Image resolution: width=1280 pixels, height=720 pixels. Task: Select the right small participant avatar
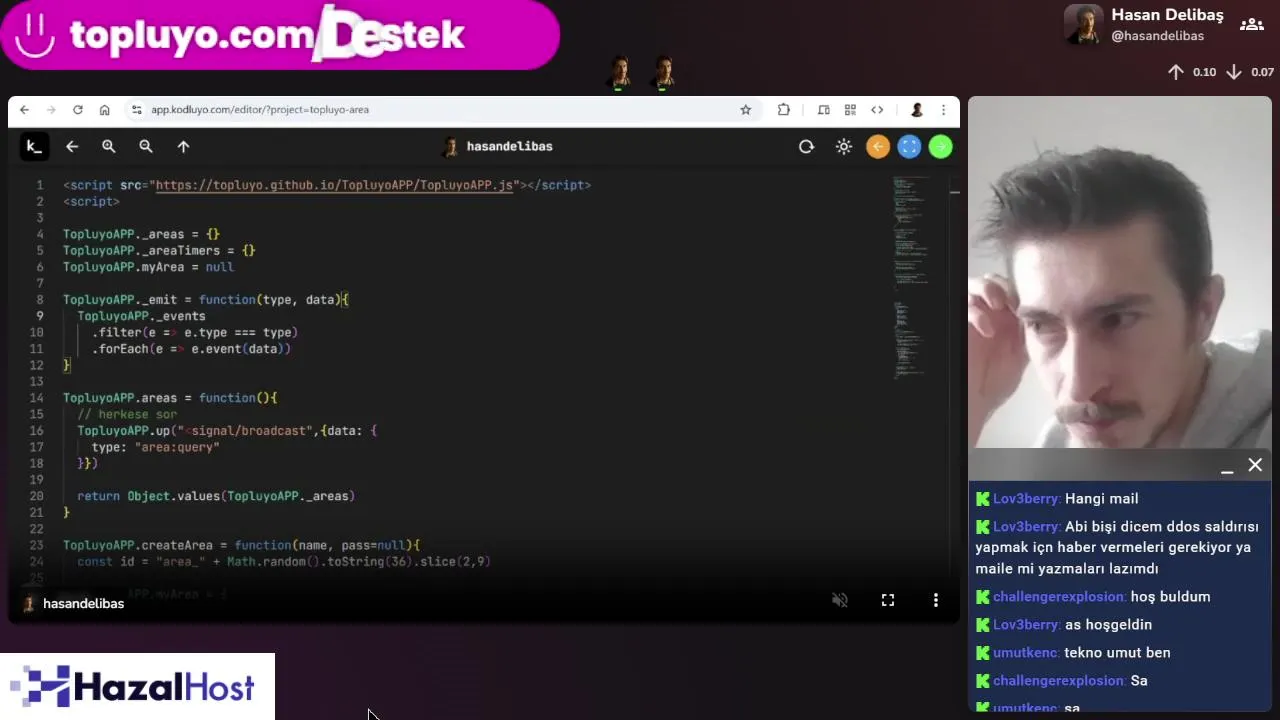(662, 72)
